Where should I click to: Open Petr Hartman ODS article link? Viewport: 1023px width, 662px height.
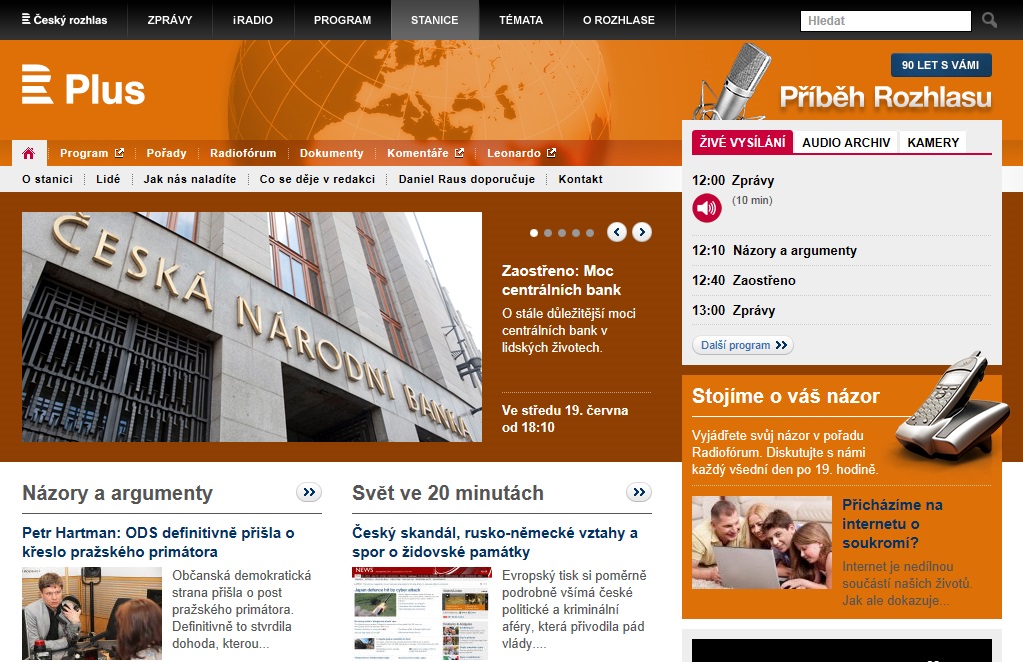158,542
